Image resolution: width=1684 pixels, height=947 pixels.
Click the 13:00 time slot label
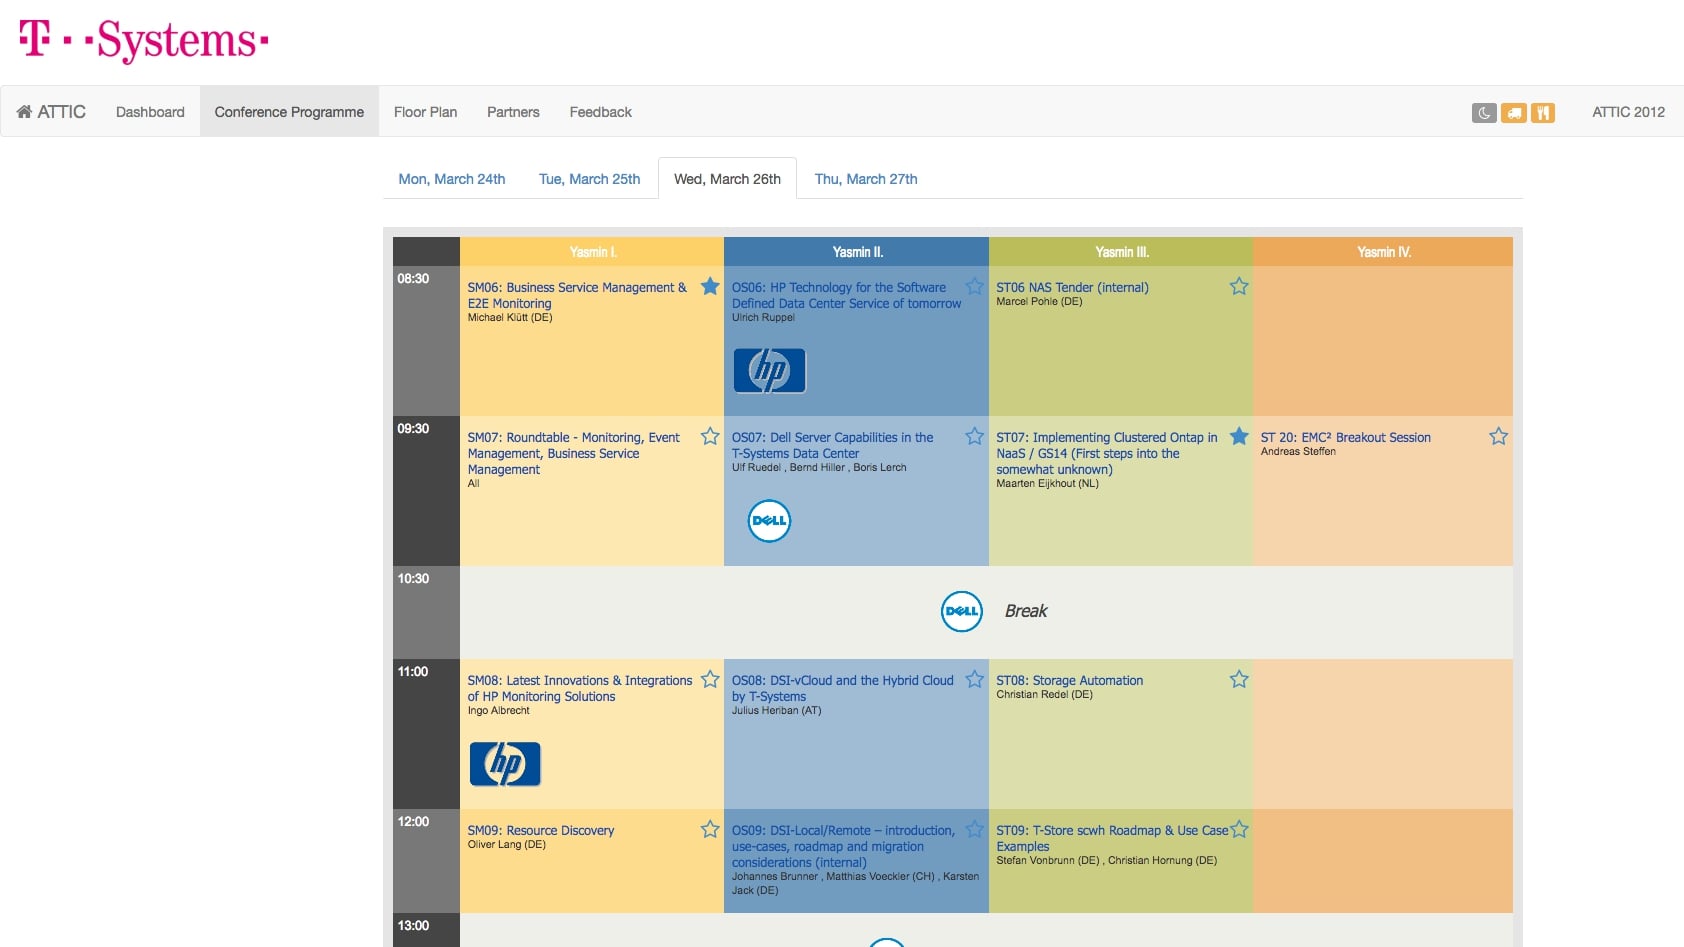point(413,925)
